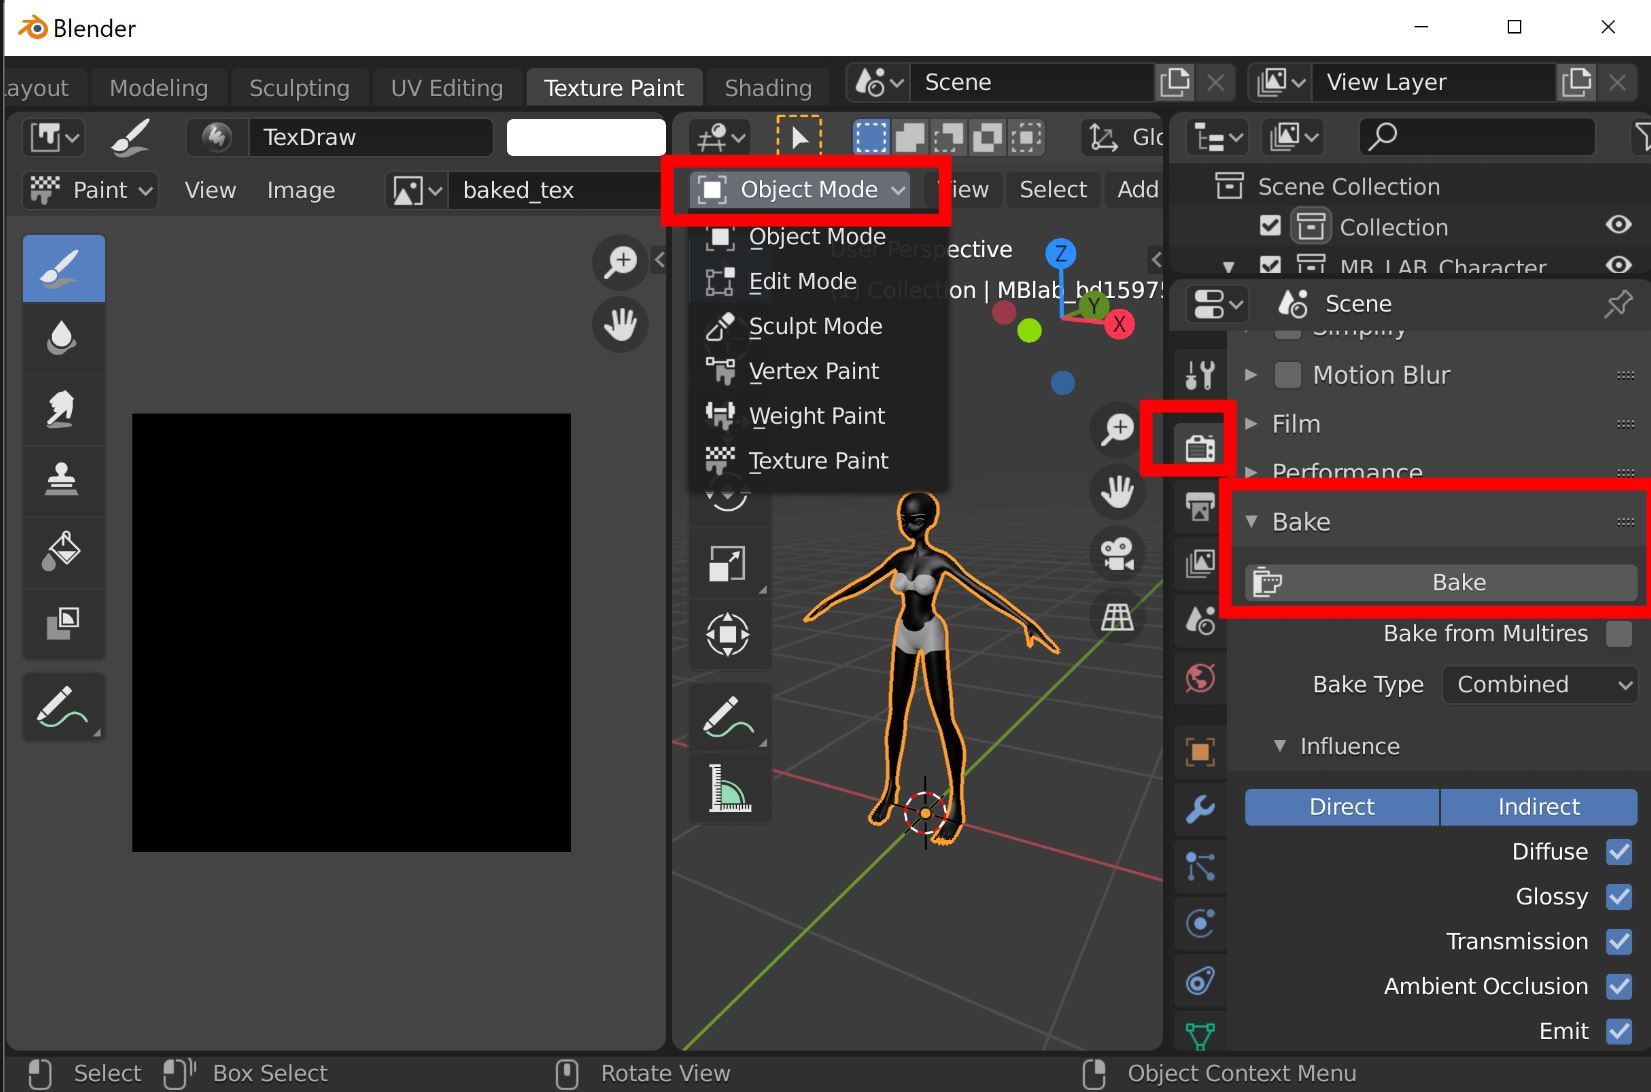
Task: Choose Vertex Paint from the mode menu
Action: click(x=813, y=371)
